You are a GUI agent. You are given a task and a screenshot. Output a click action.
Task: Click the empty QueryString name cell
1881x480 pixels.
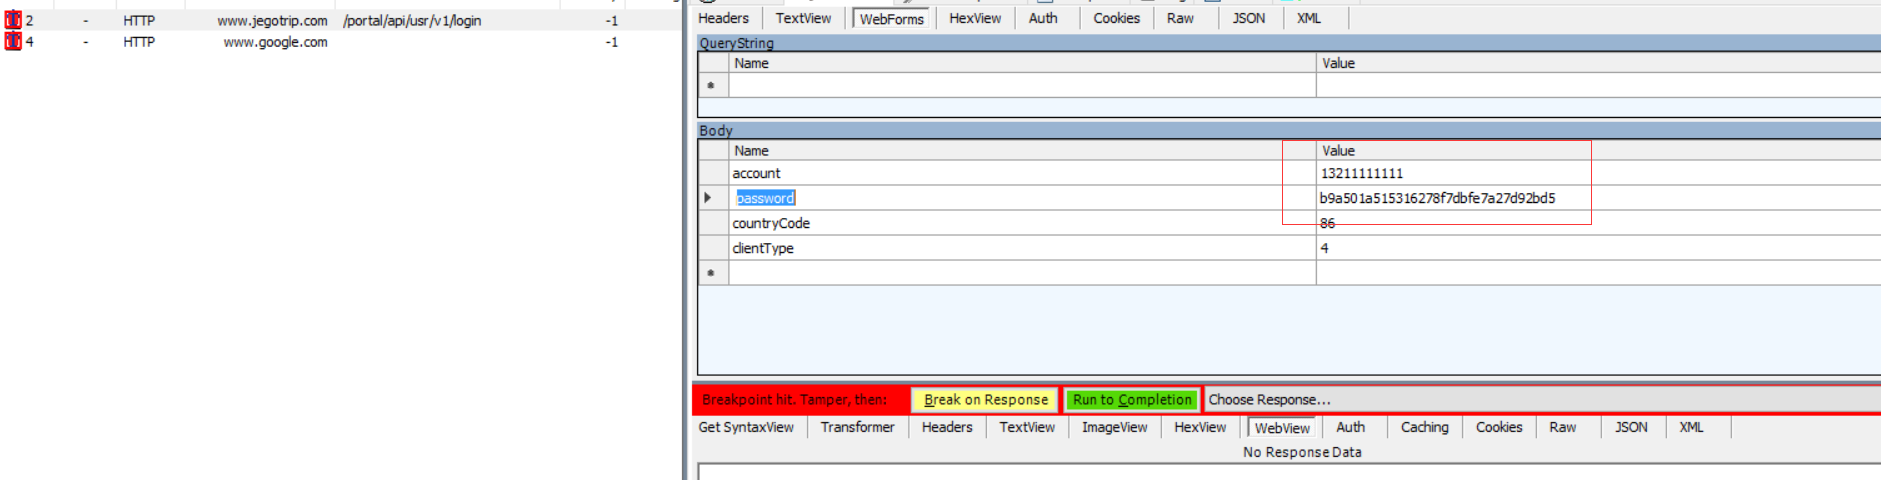click(x=1022, y=85)
